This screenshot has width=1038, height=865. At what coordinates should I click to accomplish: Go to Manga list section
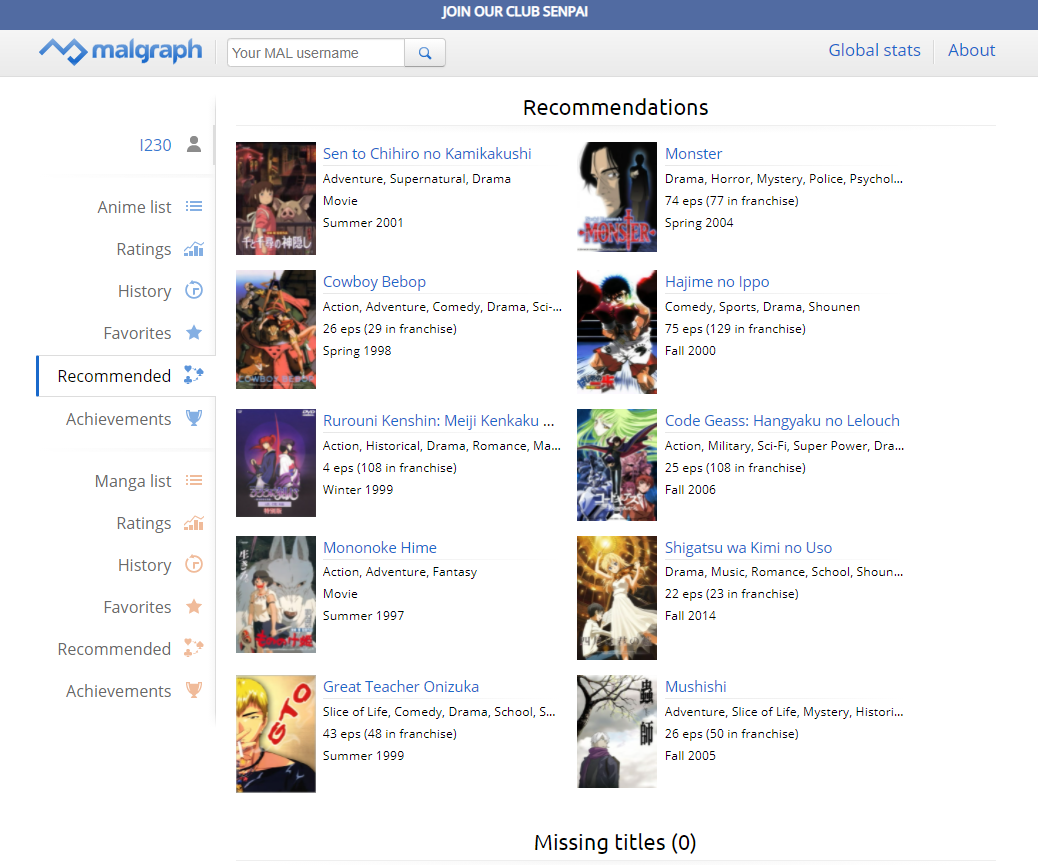click(133, 481)
